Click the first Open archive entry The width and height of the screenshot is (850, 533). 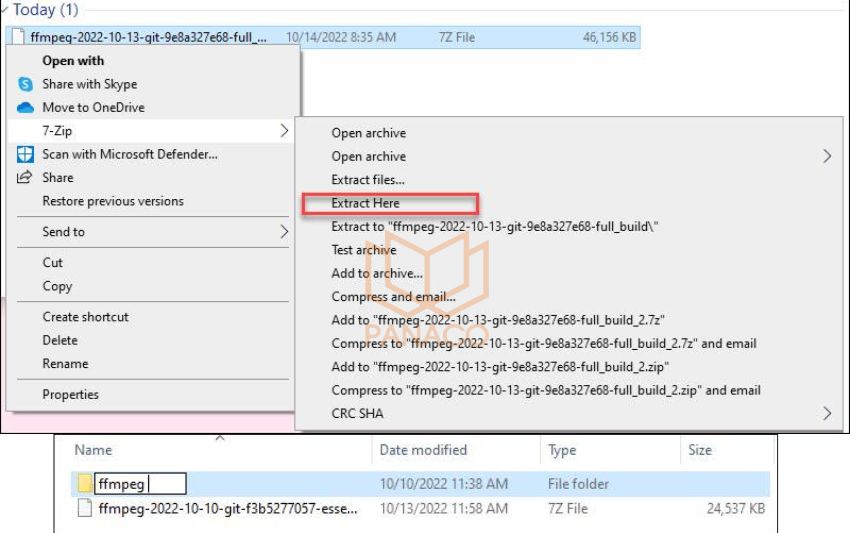(x=369, y=133)
